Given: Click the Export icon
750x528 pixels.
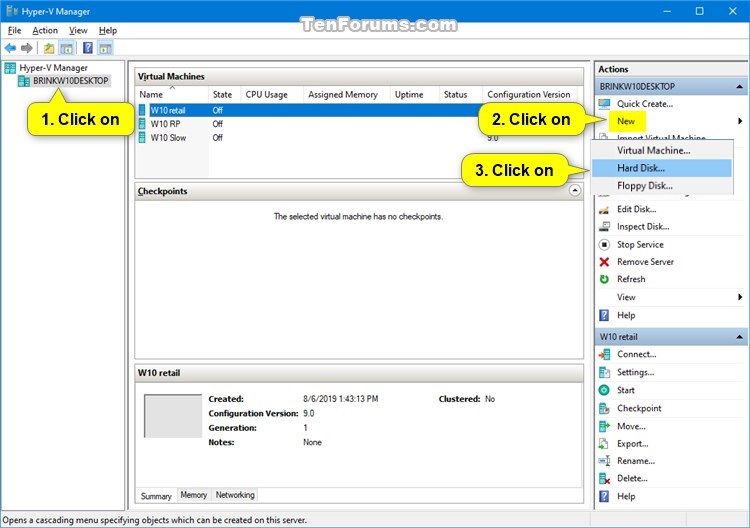Looking at the screenshot, I should point(605,444).
